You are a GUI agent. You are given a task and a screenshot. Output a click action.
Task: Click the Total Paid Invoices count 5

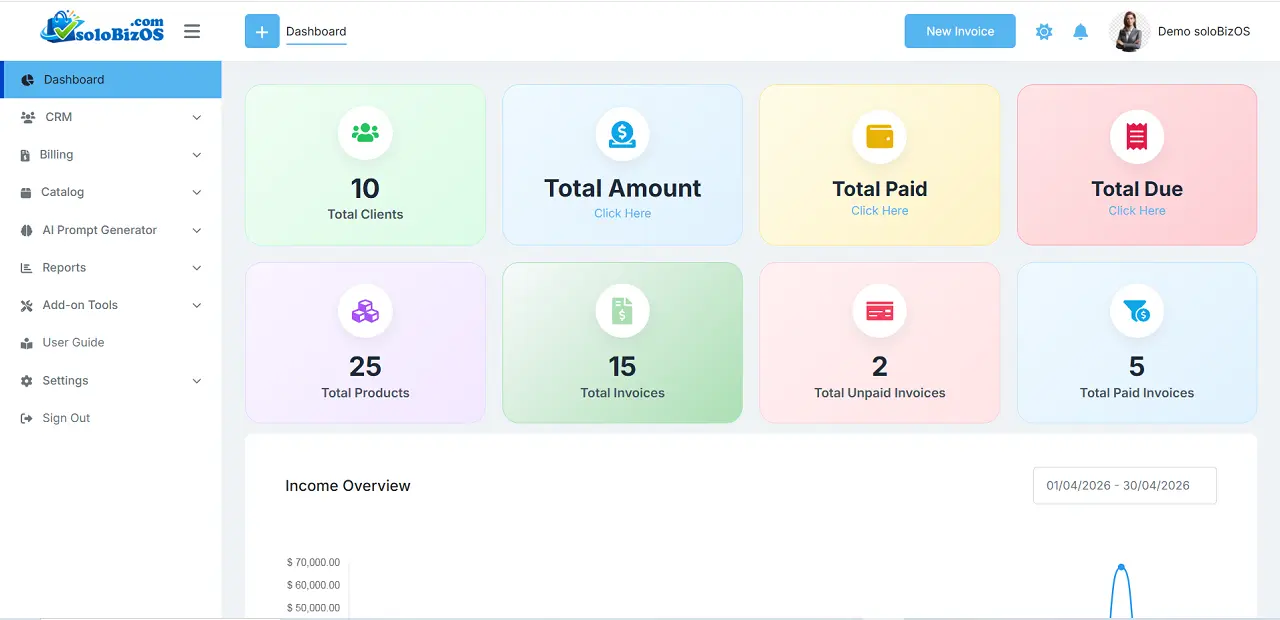pyautogui.click(x=1137, y=366)
